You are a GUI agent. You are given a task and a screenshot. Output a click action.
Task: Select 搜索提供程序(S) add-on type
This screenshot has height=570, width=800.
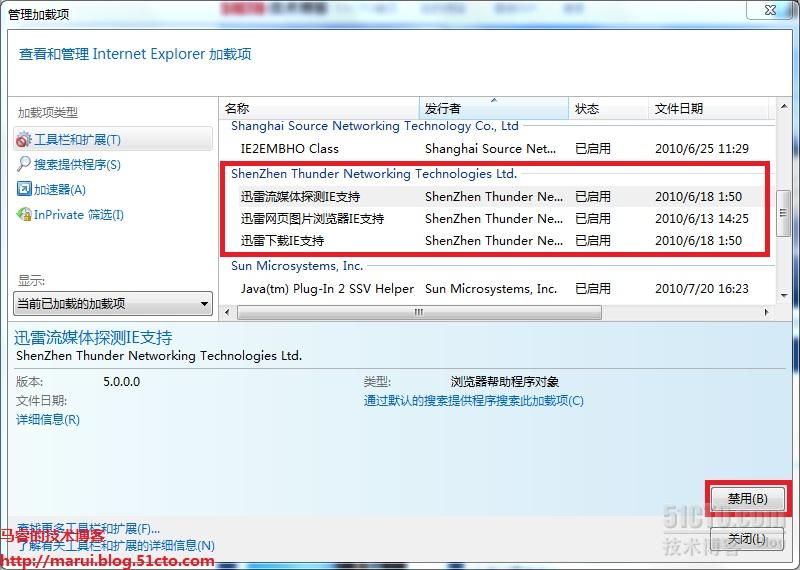coord(77,164)
